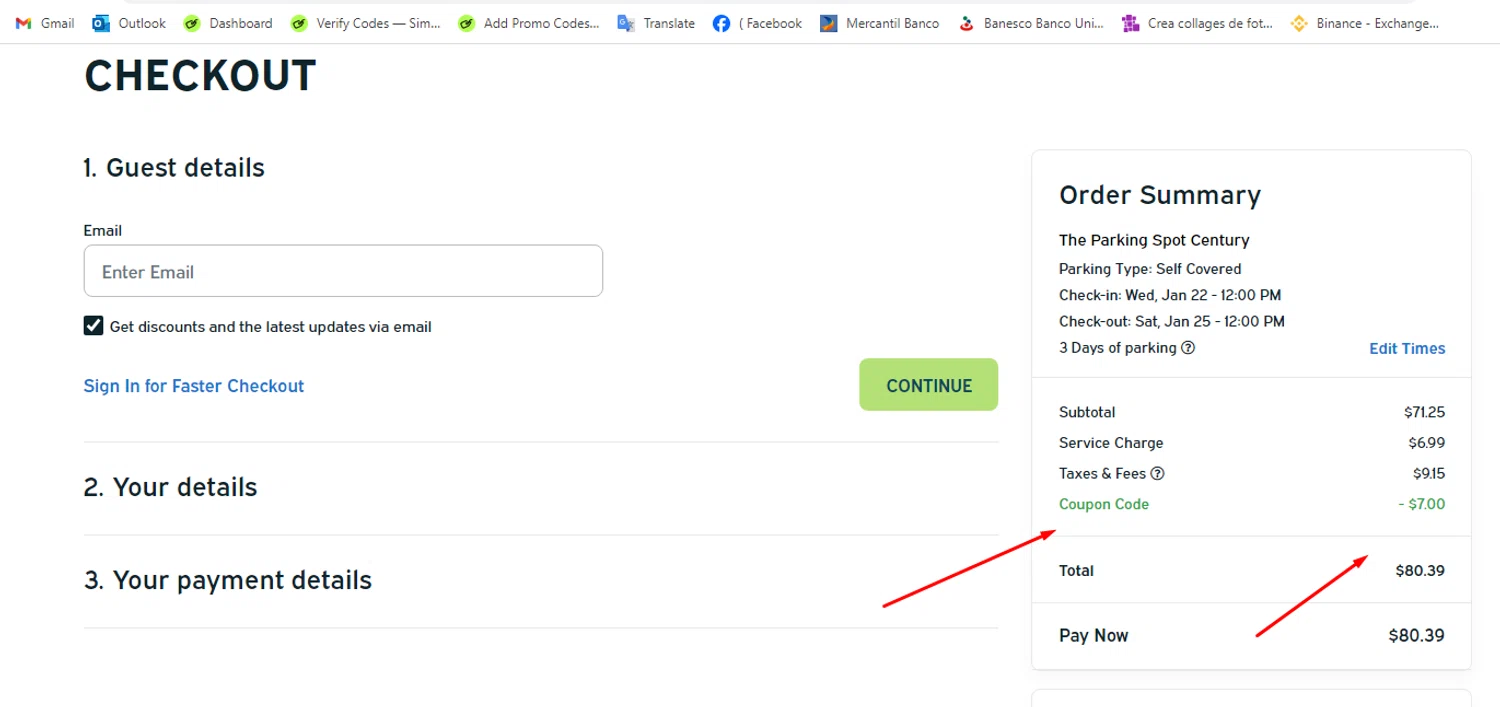Click the CHECKOUT page heading
The image size is (1500, 707).
point(200,76)
